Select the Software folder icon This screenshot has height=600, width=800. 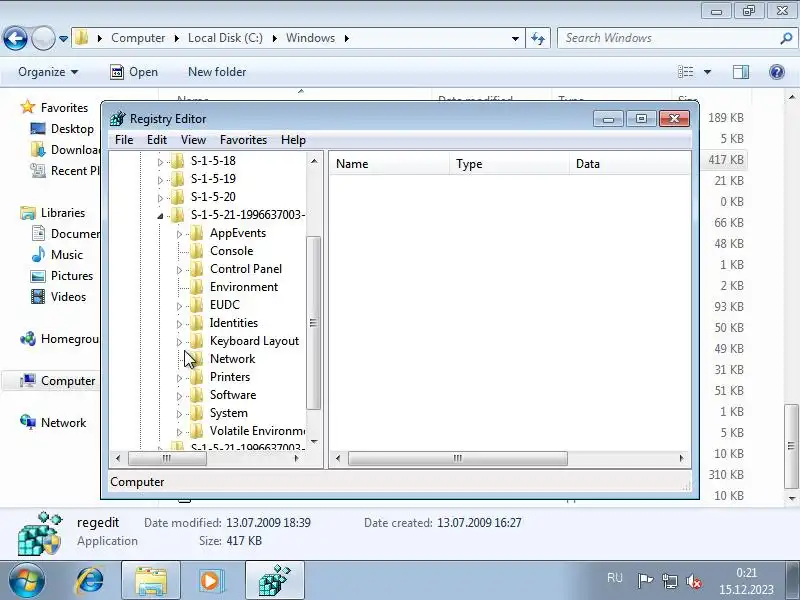pos(196,395)
